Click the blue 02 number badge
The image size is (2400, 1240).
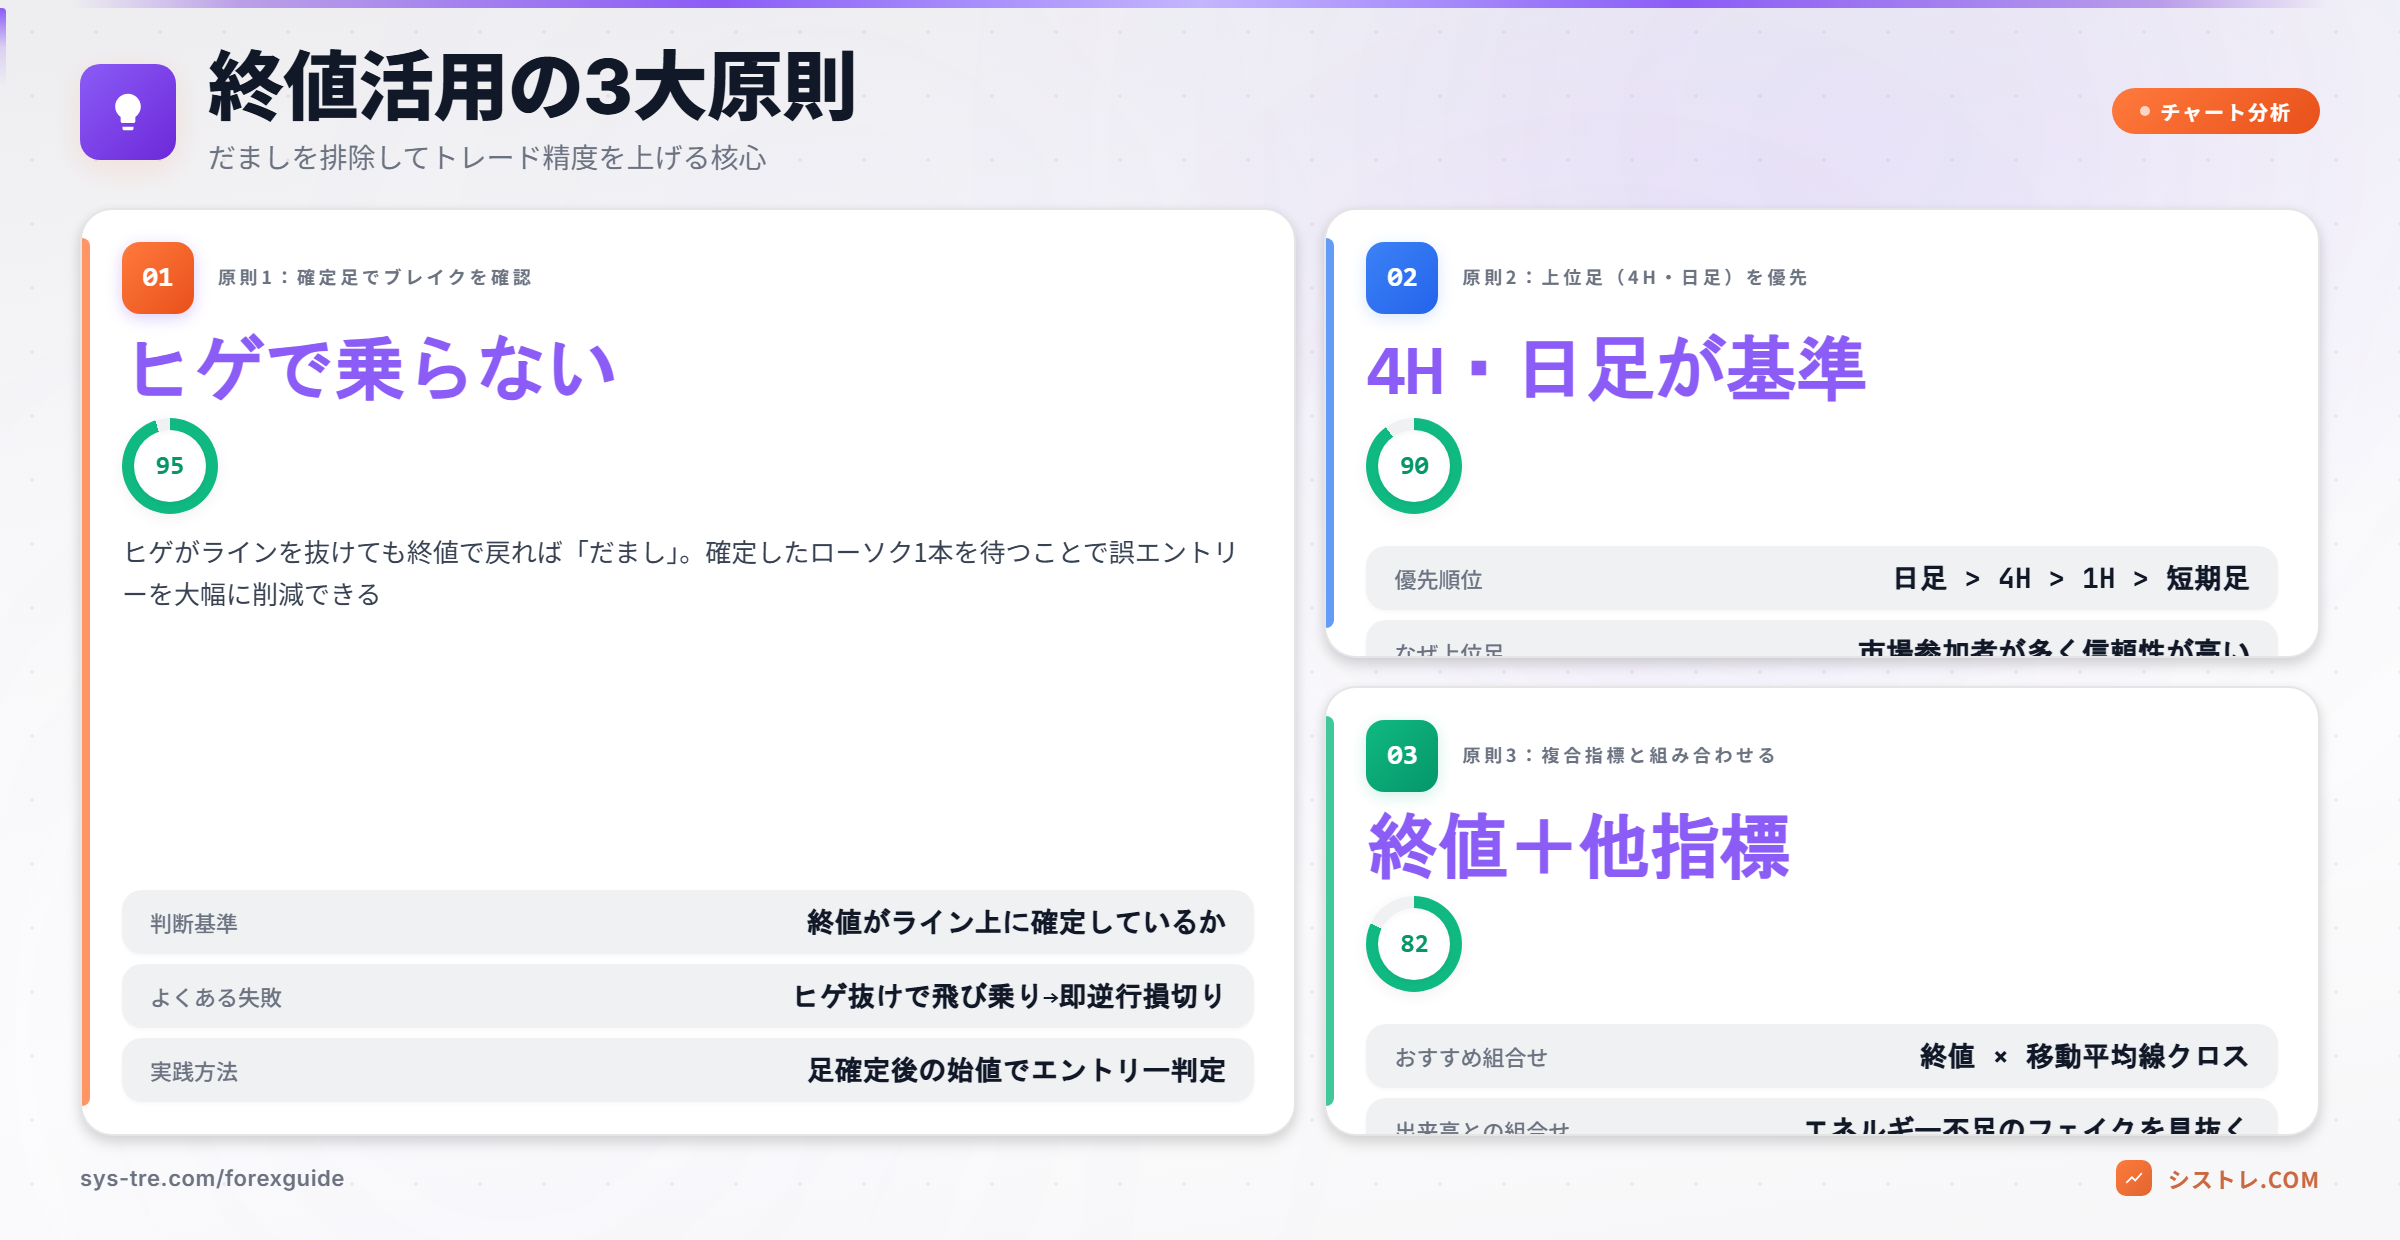[x=1402, y=278]
